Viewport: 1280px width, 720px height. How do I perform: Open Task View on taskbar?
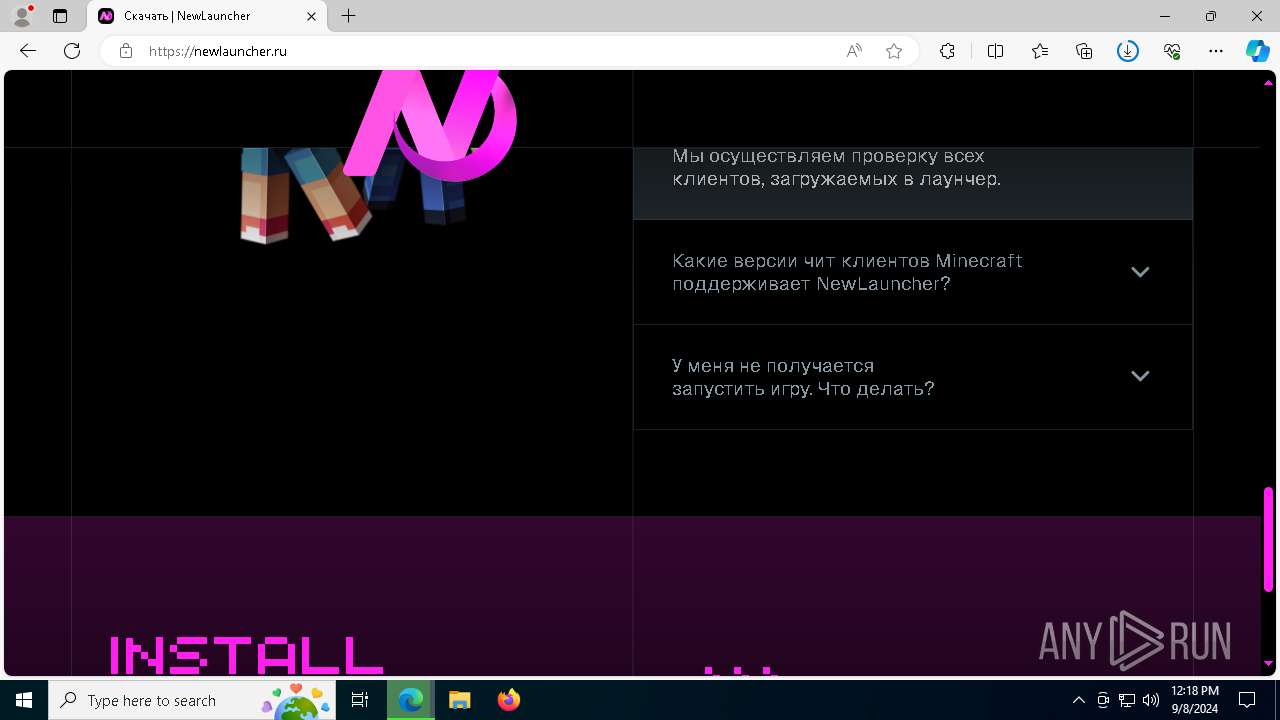pos(360,700)
